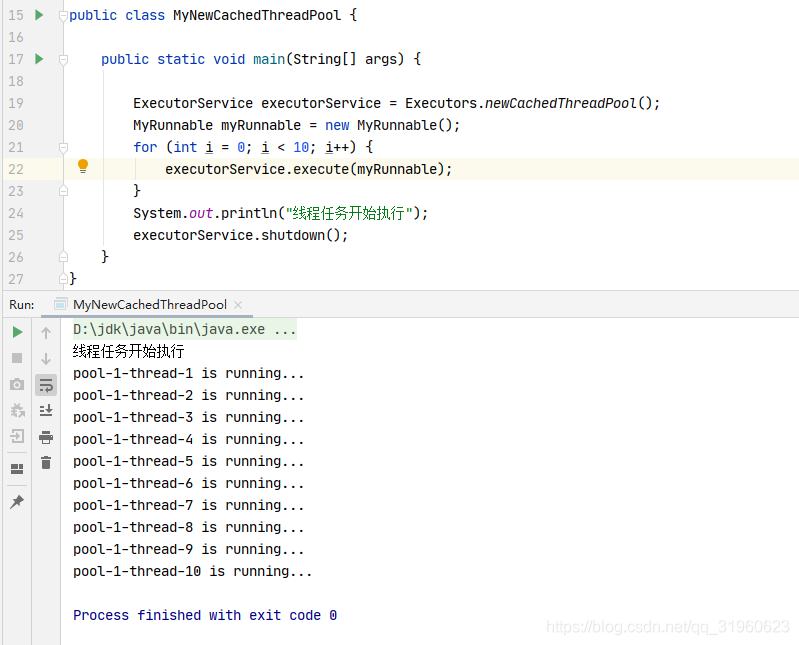Click System.out.println statement on line 24
This screenshot has height=645, width=799.
click(280, 213)
